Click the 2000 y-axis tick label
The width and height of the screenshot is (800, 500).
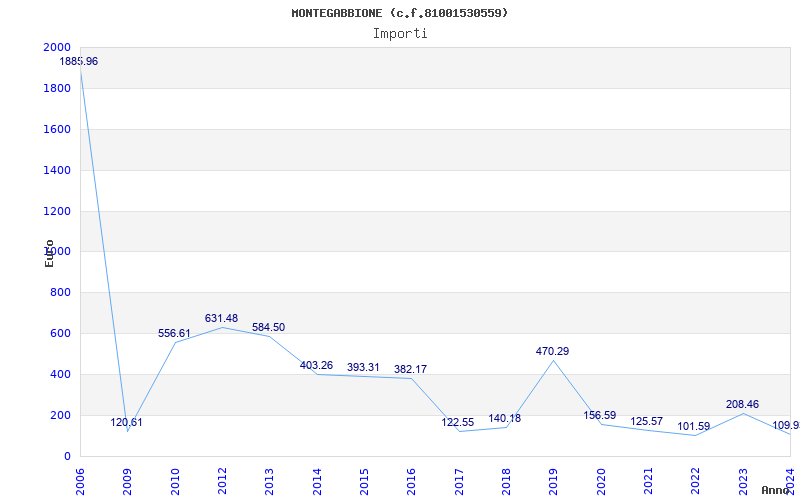coord(57,47)
